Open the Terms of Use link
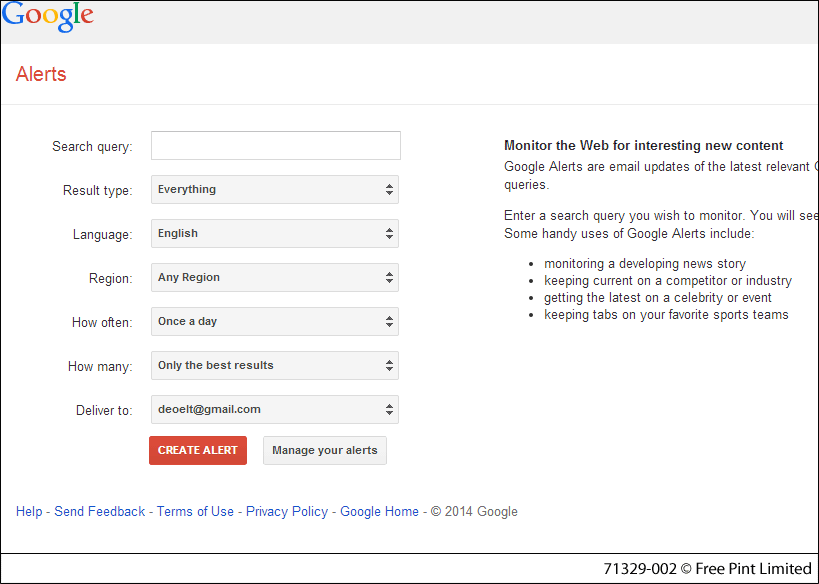The height and width of the screenshot is (584, 819). (x=195, y=511)
